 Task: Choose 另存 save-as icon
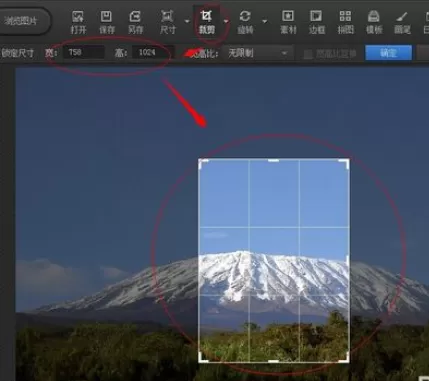(x=135, y=22)
